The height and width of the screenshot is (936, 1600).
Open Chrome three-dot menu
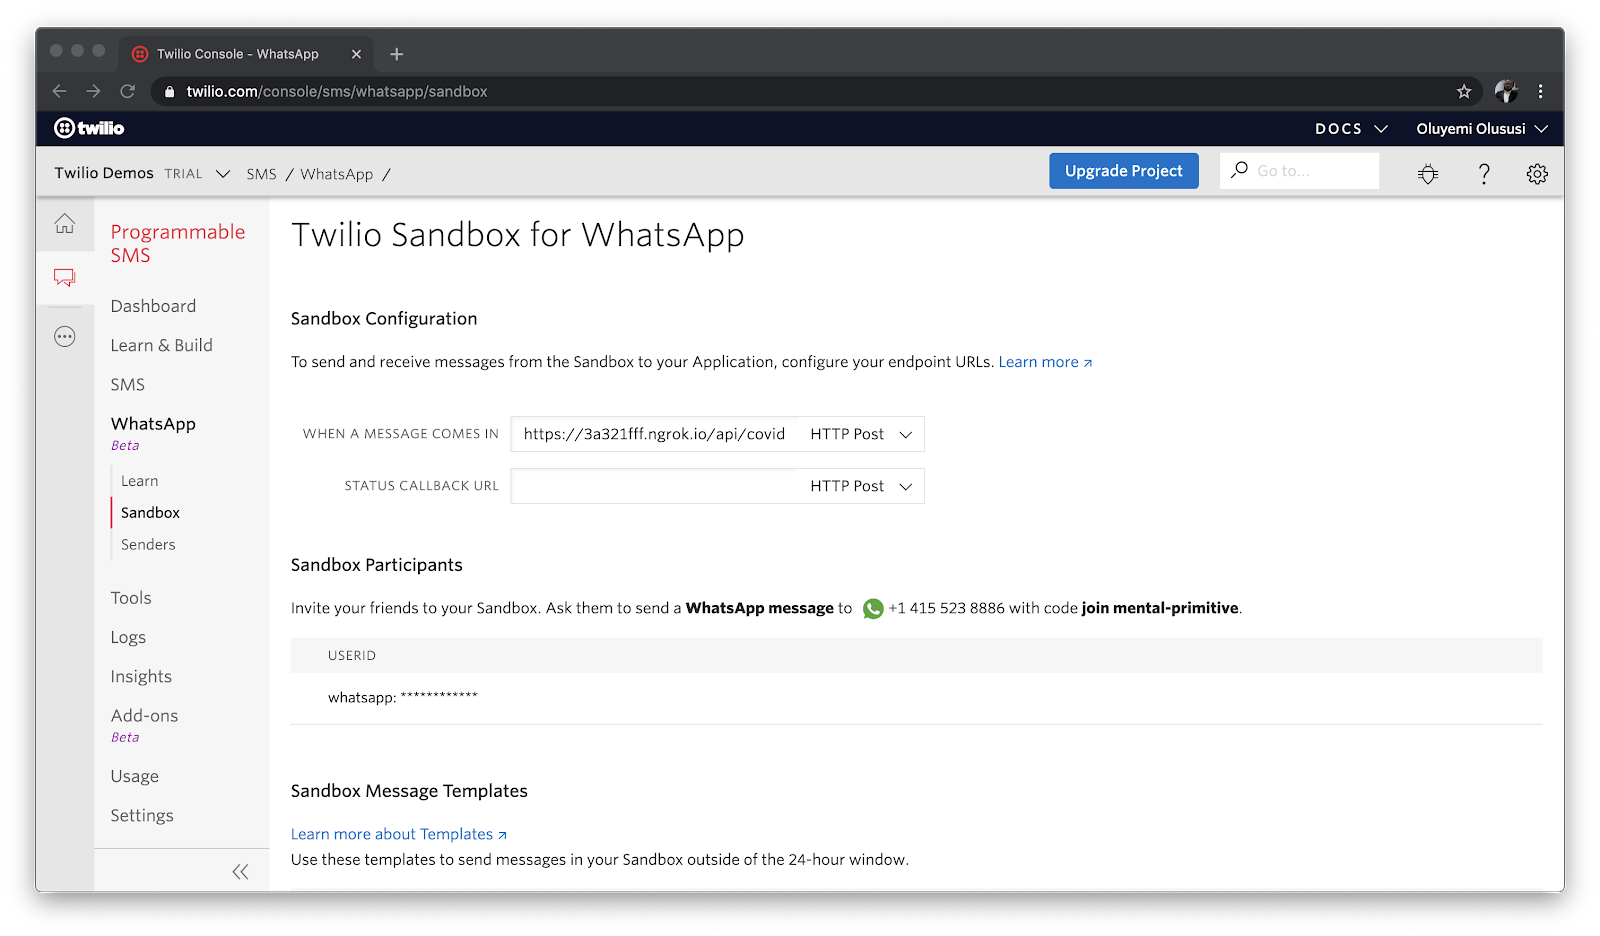1540,91
